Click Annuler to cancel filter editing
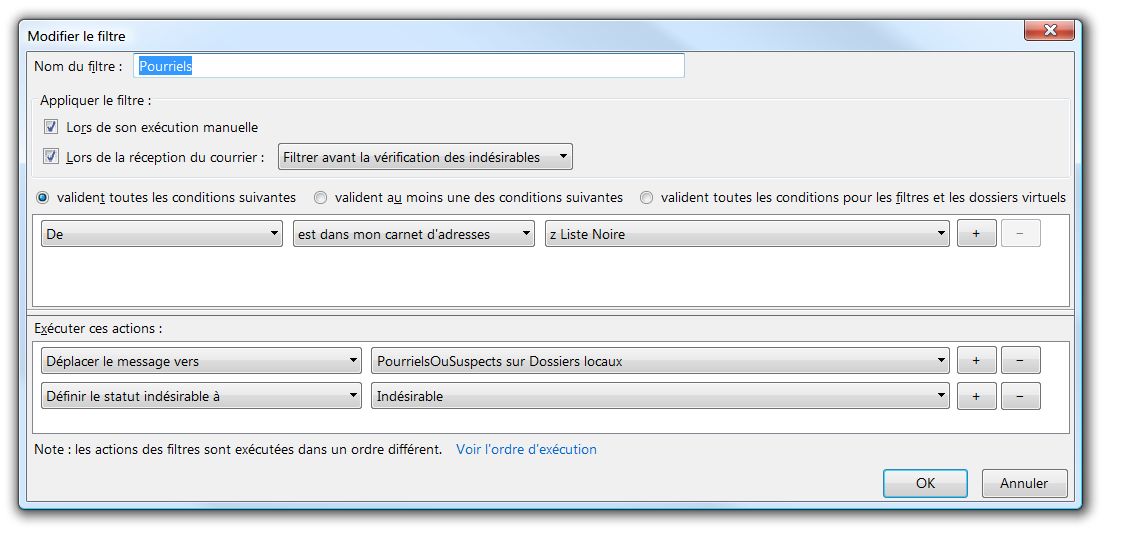This screenshot has width=1121, height=537. coord(1024,483)
